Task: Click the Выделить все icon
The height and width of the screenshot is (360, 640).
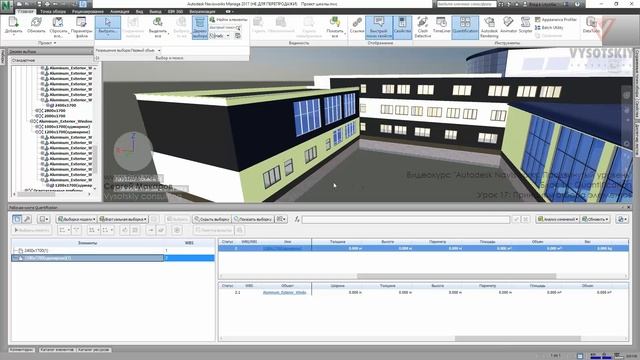Action: [x=158, y=27]
